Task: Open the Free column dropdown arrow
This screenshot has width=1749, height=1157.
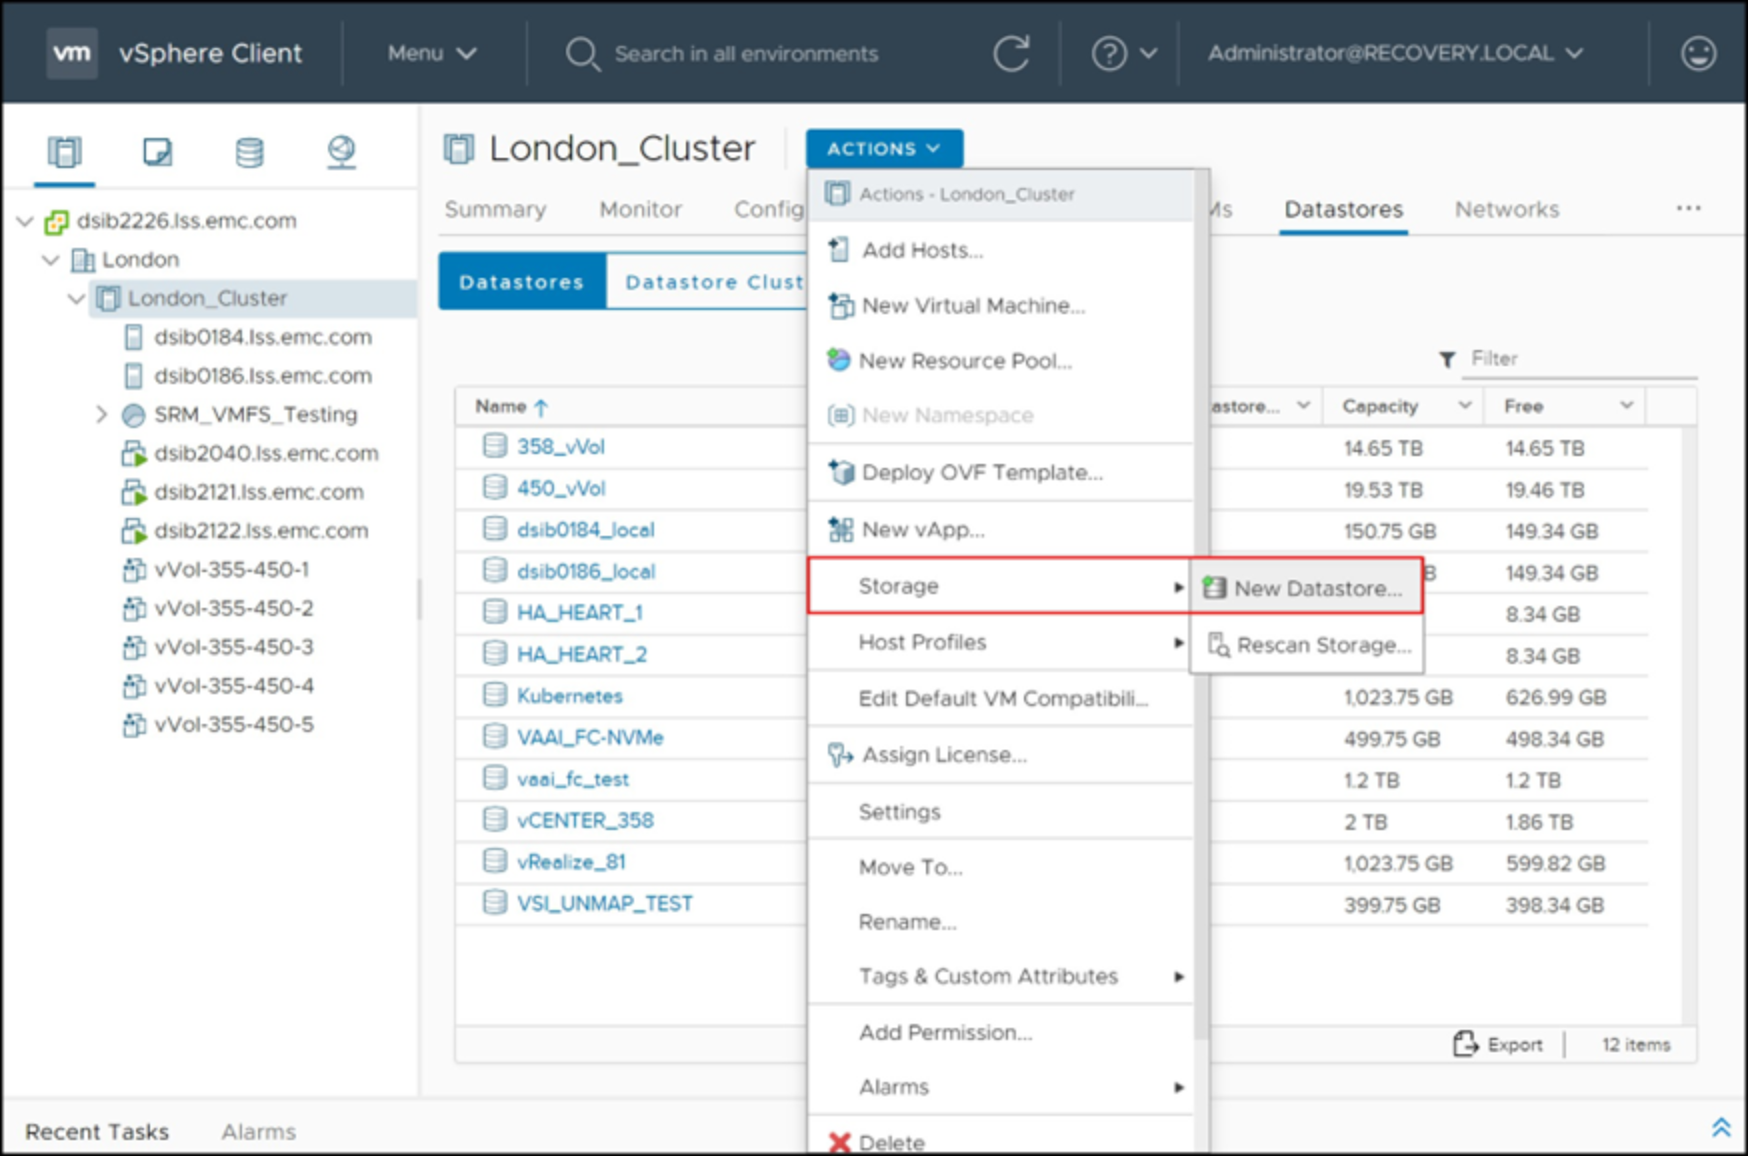Action: pos(1626,405)
